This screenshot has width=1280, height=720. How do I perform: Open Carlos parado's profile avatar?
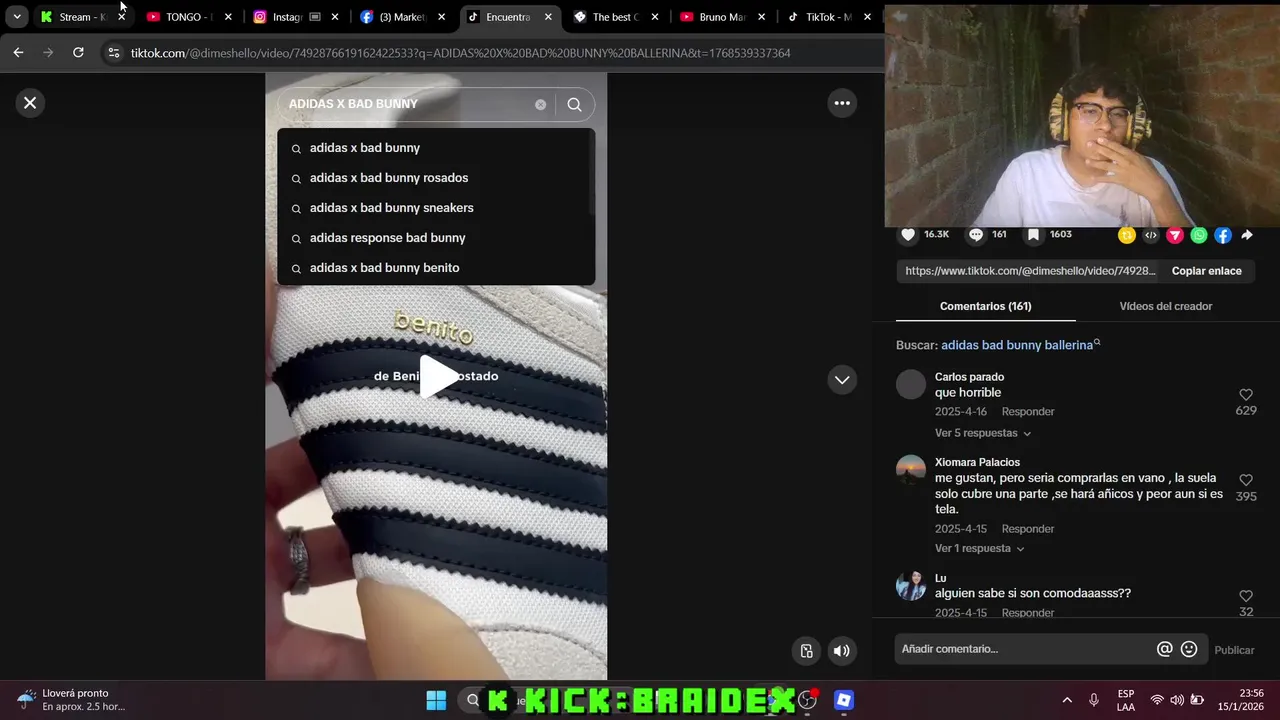(x=911, y=385)
